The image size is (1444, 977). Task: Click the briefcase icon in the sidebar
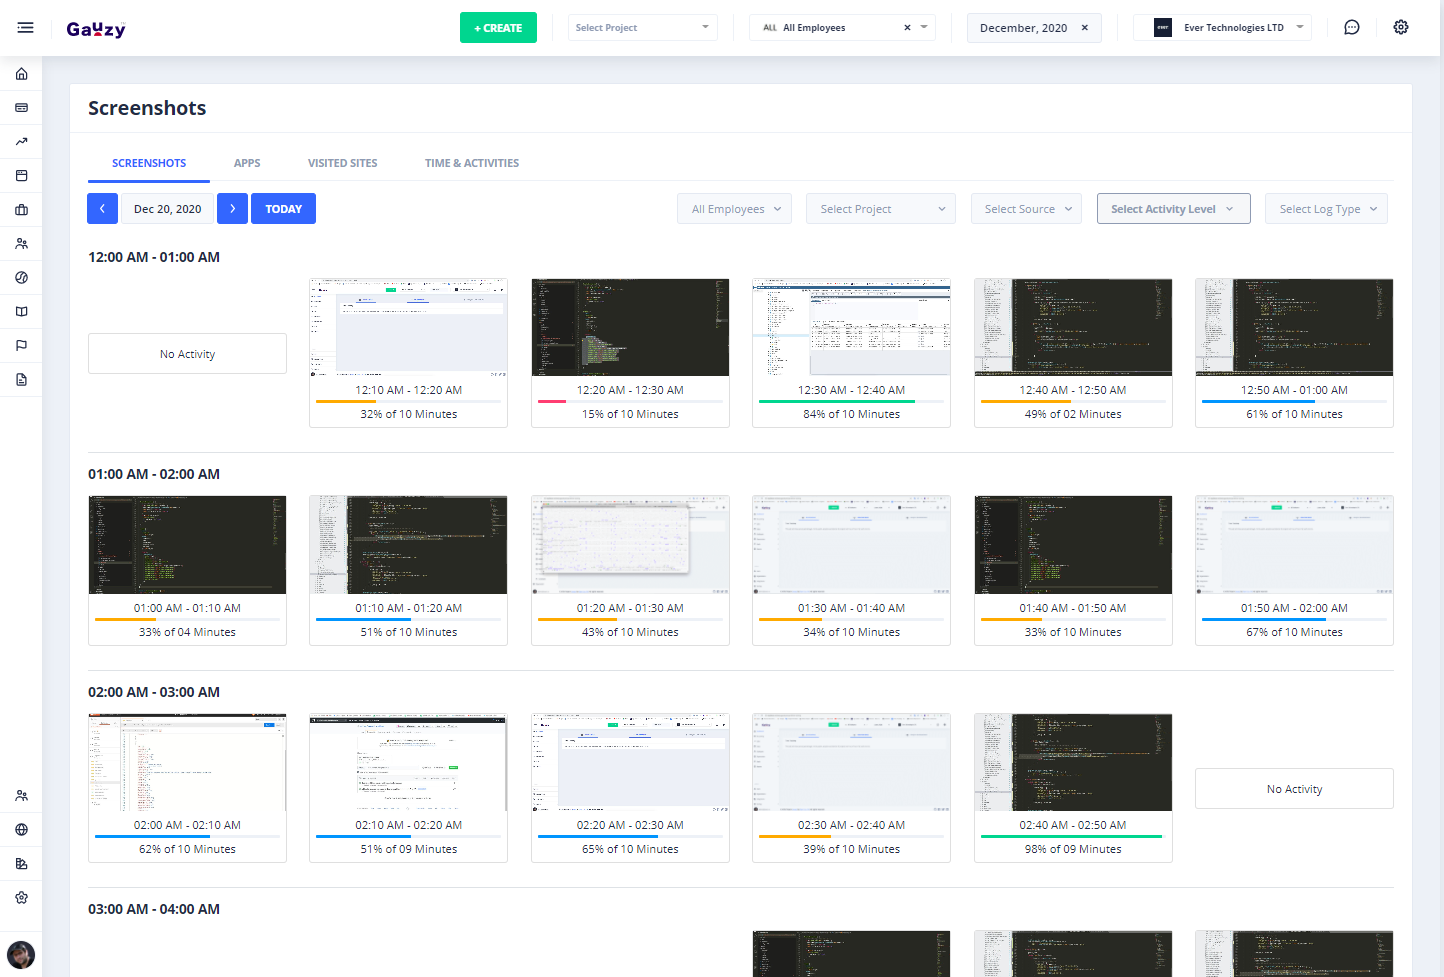coord(21,210)
